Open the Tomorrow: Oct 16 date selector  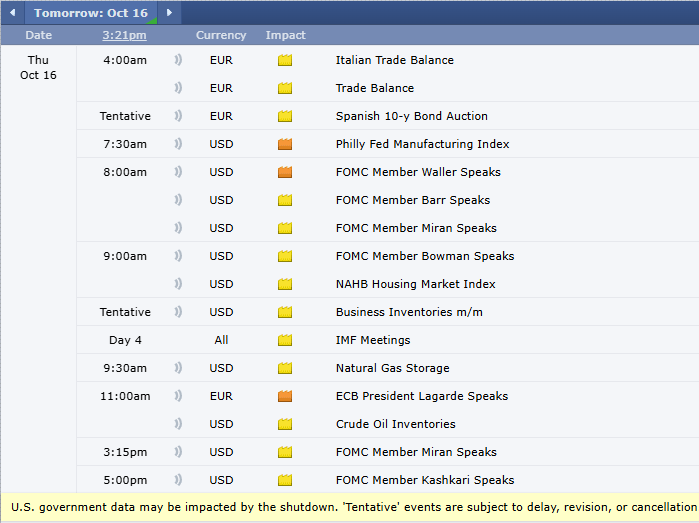[x=90, y=13]
